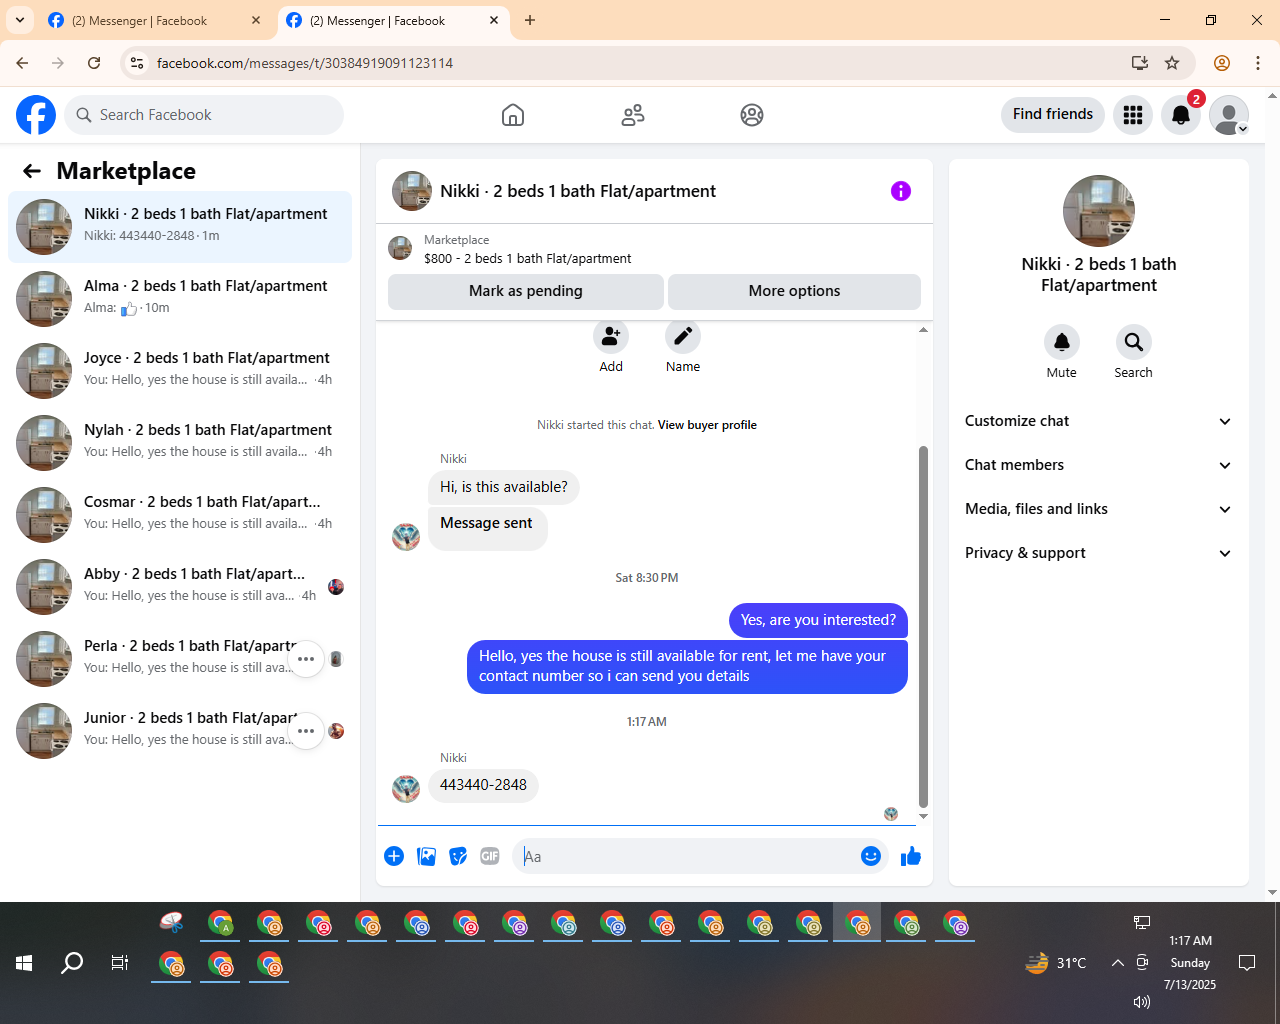Open the tab search dropdown arrow
The width and height of the screenshot is (1280, 1024).
click(x=20, y=20)
